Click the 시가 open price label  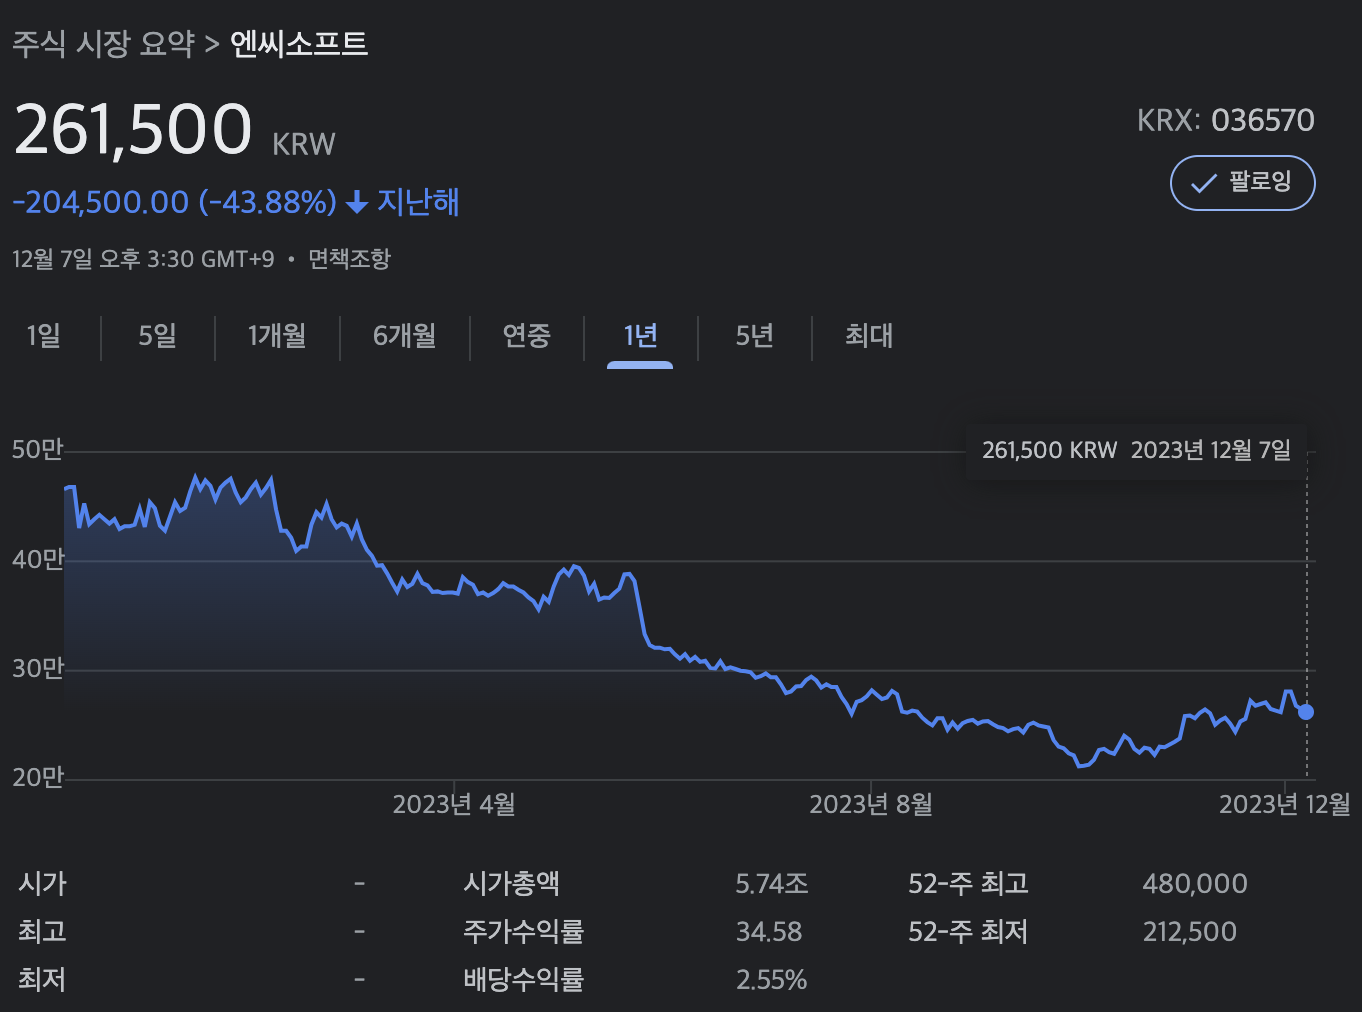coord(42,884)
